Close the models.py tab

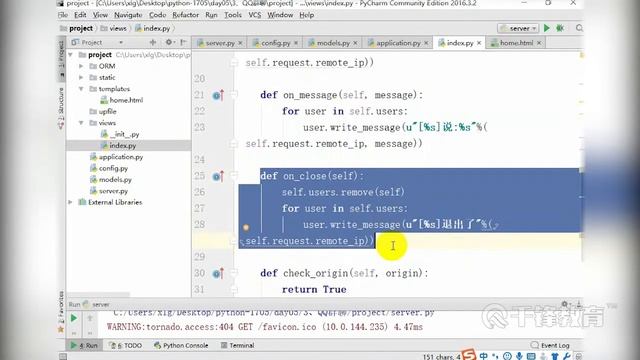pyautogui.click(x=356, y=43)
